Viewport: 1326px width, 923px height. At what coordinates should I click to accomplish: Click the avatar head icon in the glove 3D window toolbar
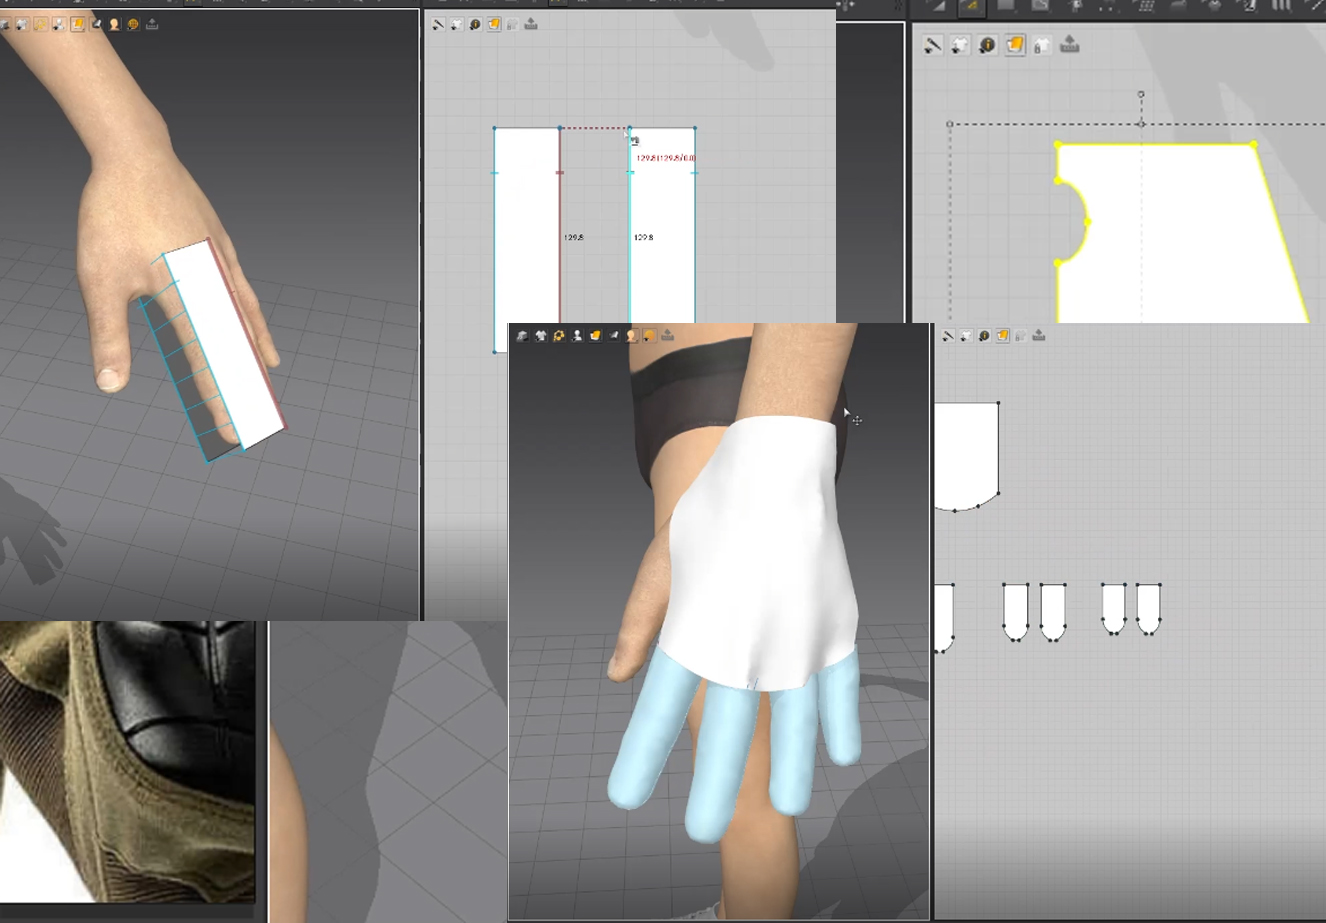(631, 336)
